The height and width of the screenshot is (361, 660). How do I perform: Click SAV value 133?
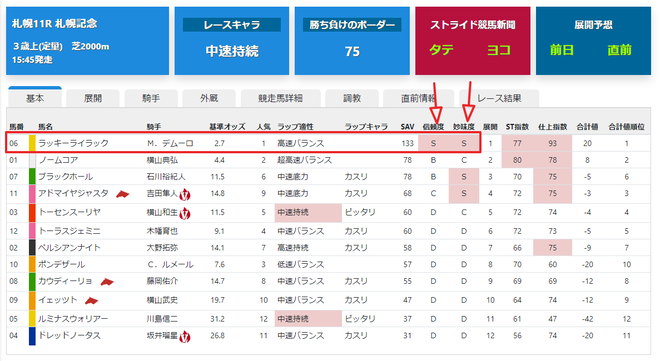[407, 143]
